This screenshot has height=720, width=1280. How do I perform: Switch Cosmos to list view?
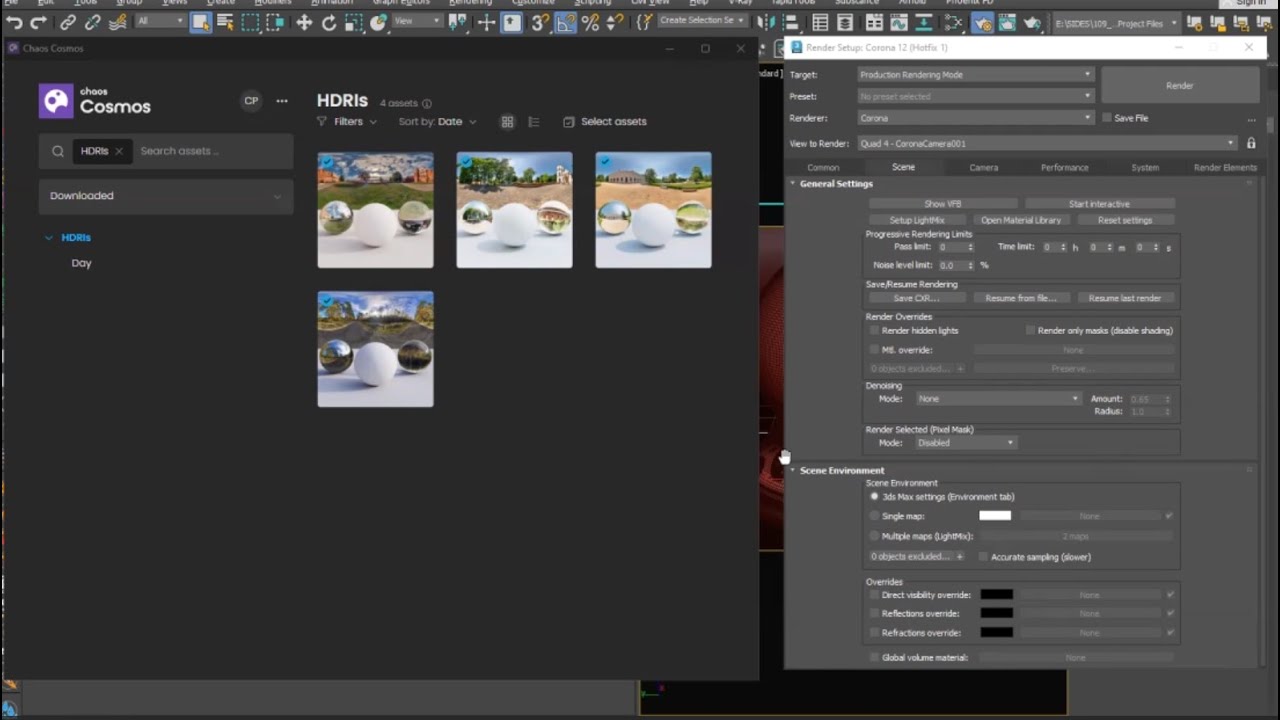tap(533, 122)
